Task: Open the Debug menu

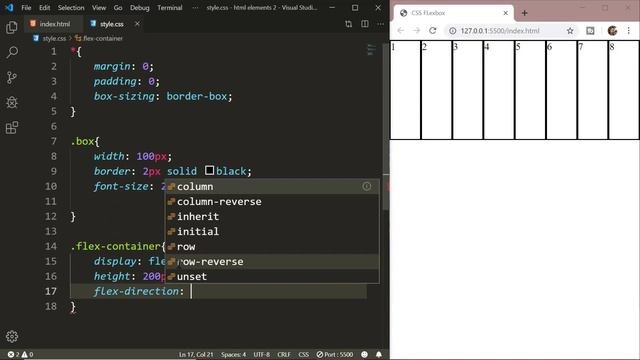Action: pos(140,8)
